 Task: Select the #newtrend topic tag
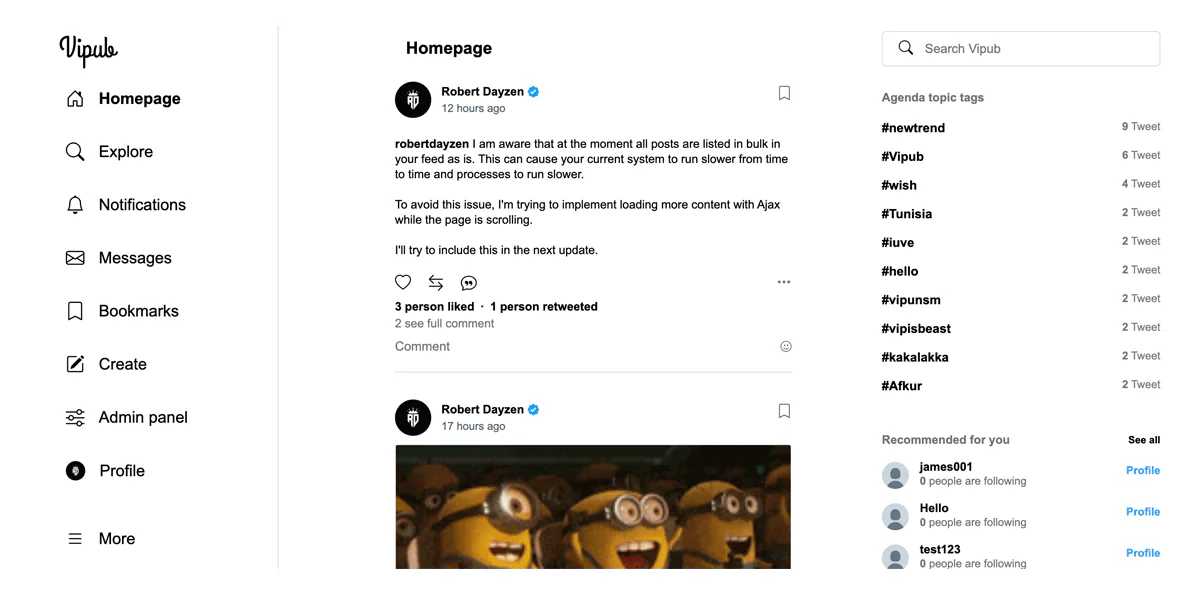point(913,128)
